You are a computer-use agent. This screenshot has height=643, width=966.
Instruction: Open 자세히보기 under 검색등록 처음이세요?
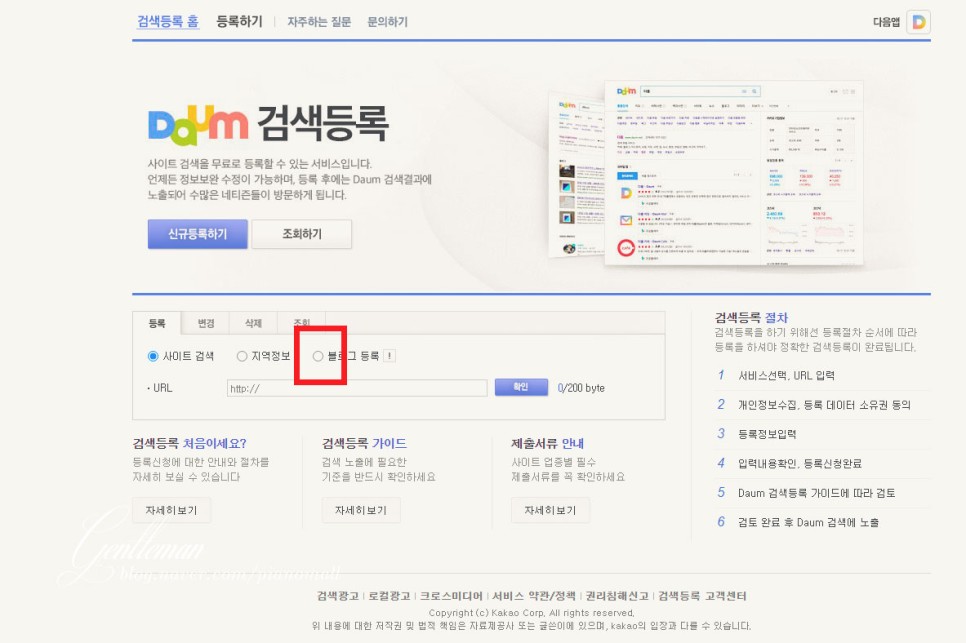pyautogui.click(x=171, y=511)
